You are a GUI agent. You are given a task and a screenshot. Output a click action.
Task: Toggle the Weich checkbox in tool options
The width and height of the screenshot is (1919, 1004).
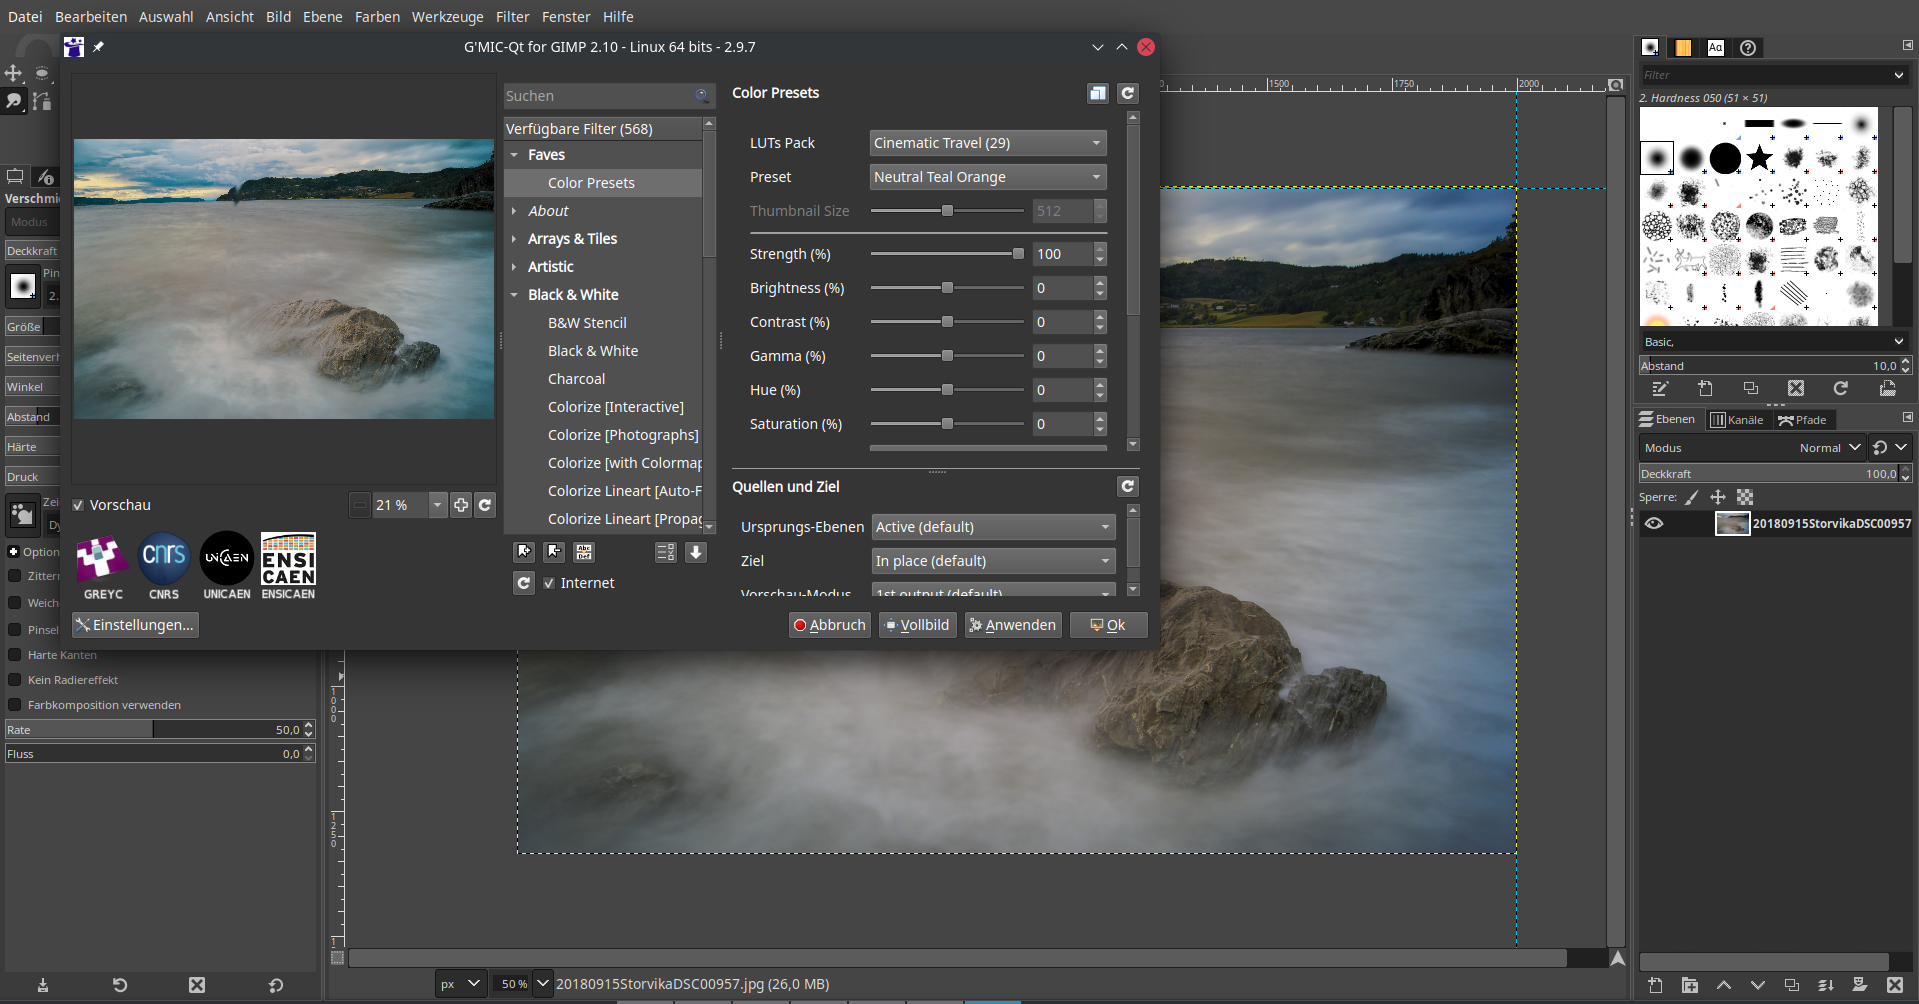(15, 603)
